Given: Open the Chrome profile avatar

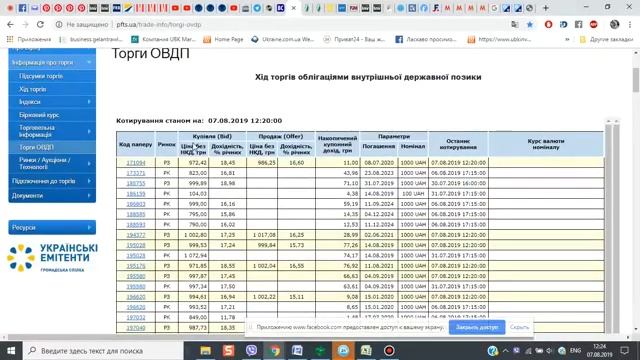Looking at the screenshot, I should tap(614, 24).
